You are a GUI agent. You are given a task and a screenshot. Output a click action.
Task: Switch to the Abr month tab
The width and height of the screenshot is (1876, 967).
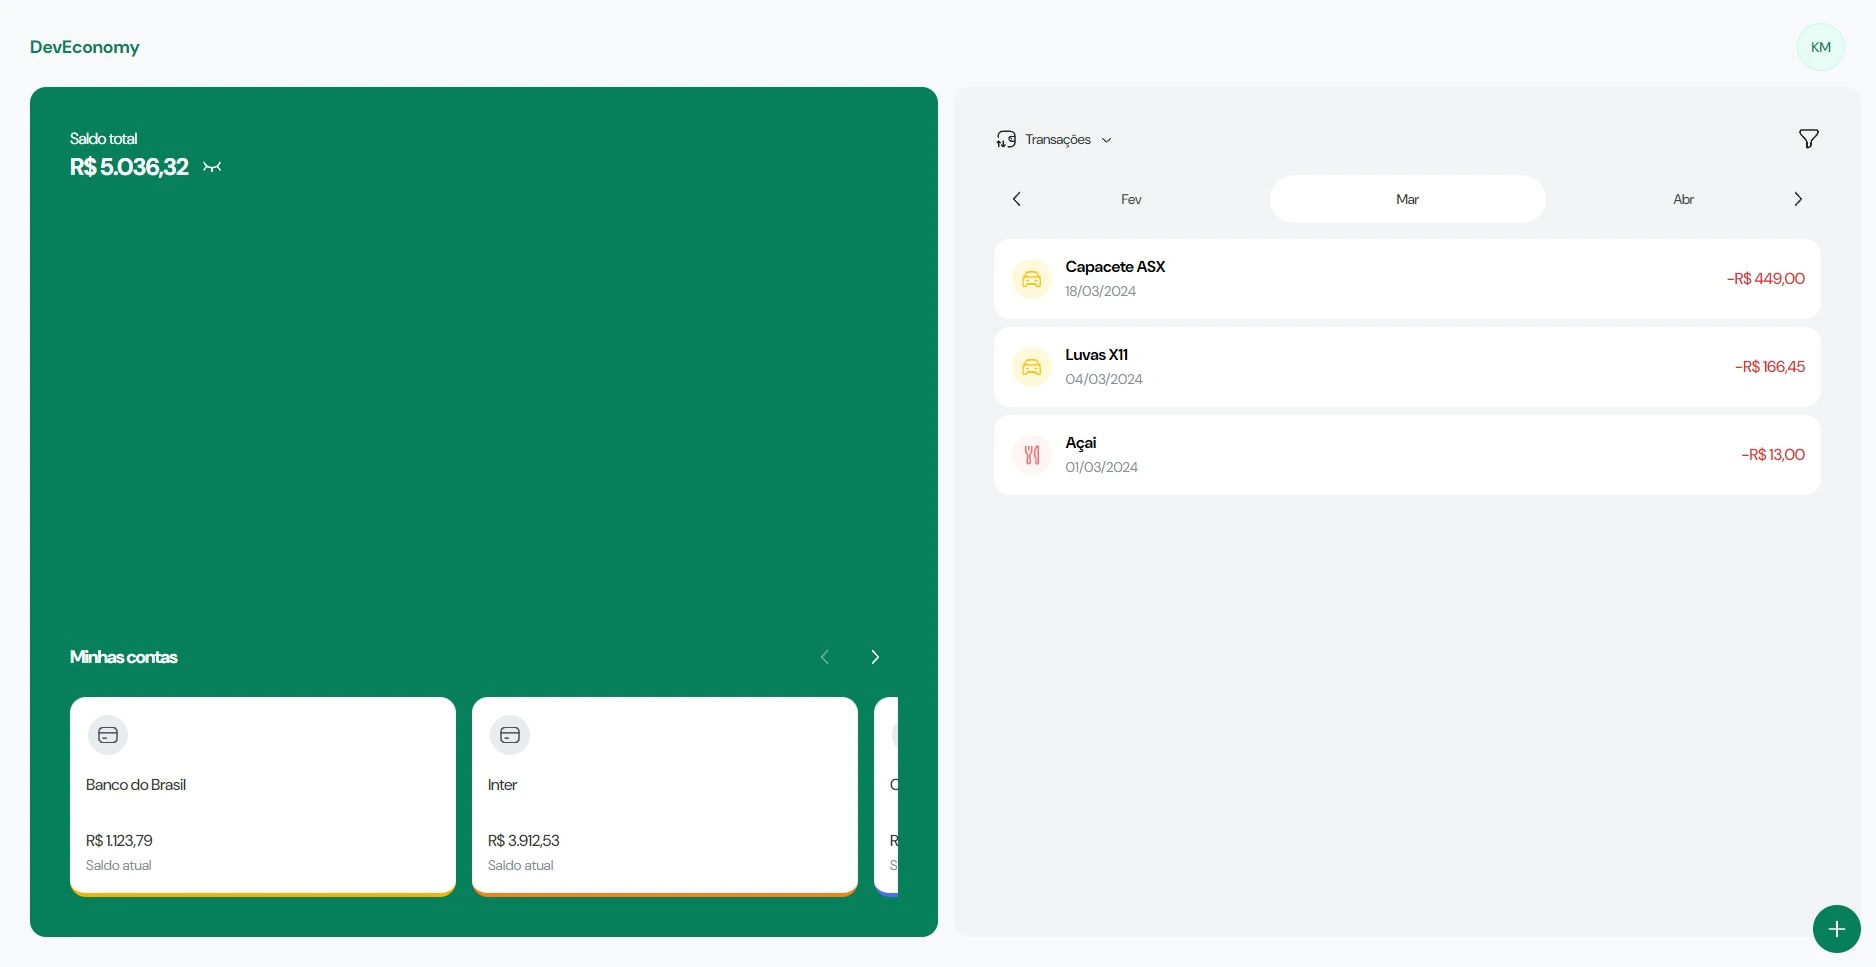(x=1683, y=199)
